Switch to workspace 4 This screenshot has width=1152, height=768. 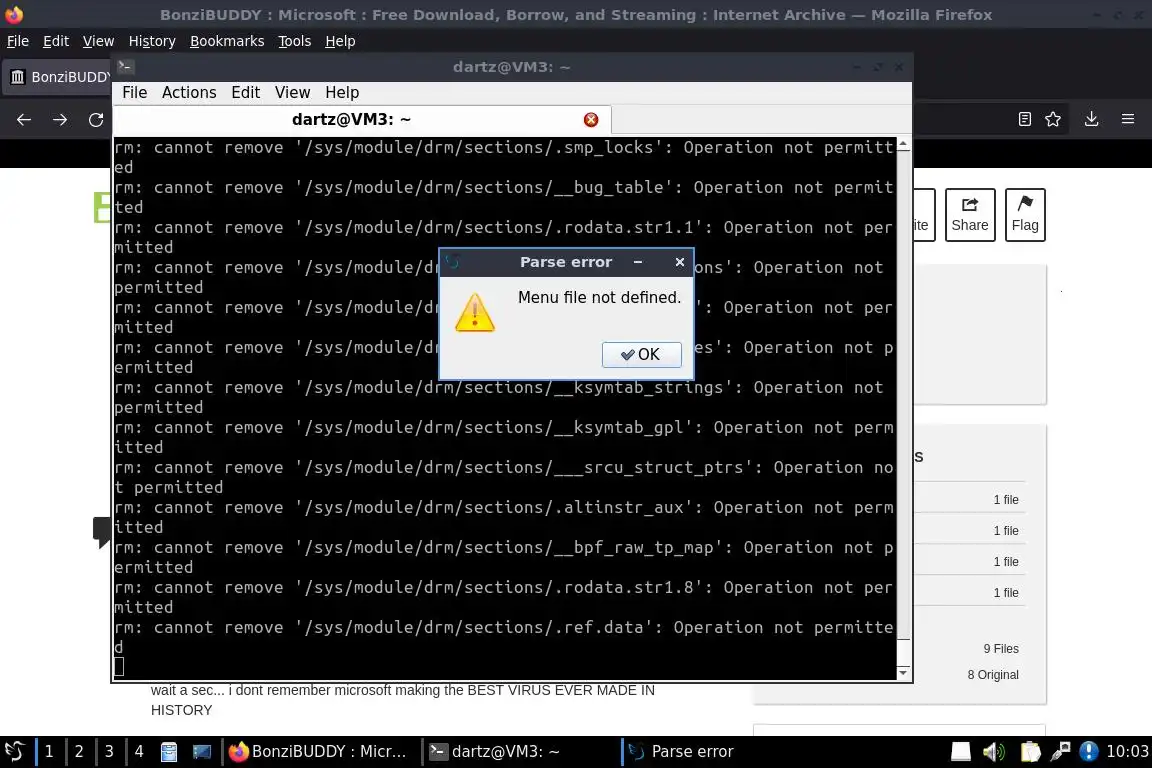pos(139,751)
